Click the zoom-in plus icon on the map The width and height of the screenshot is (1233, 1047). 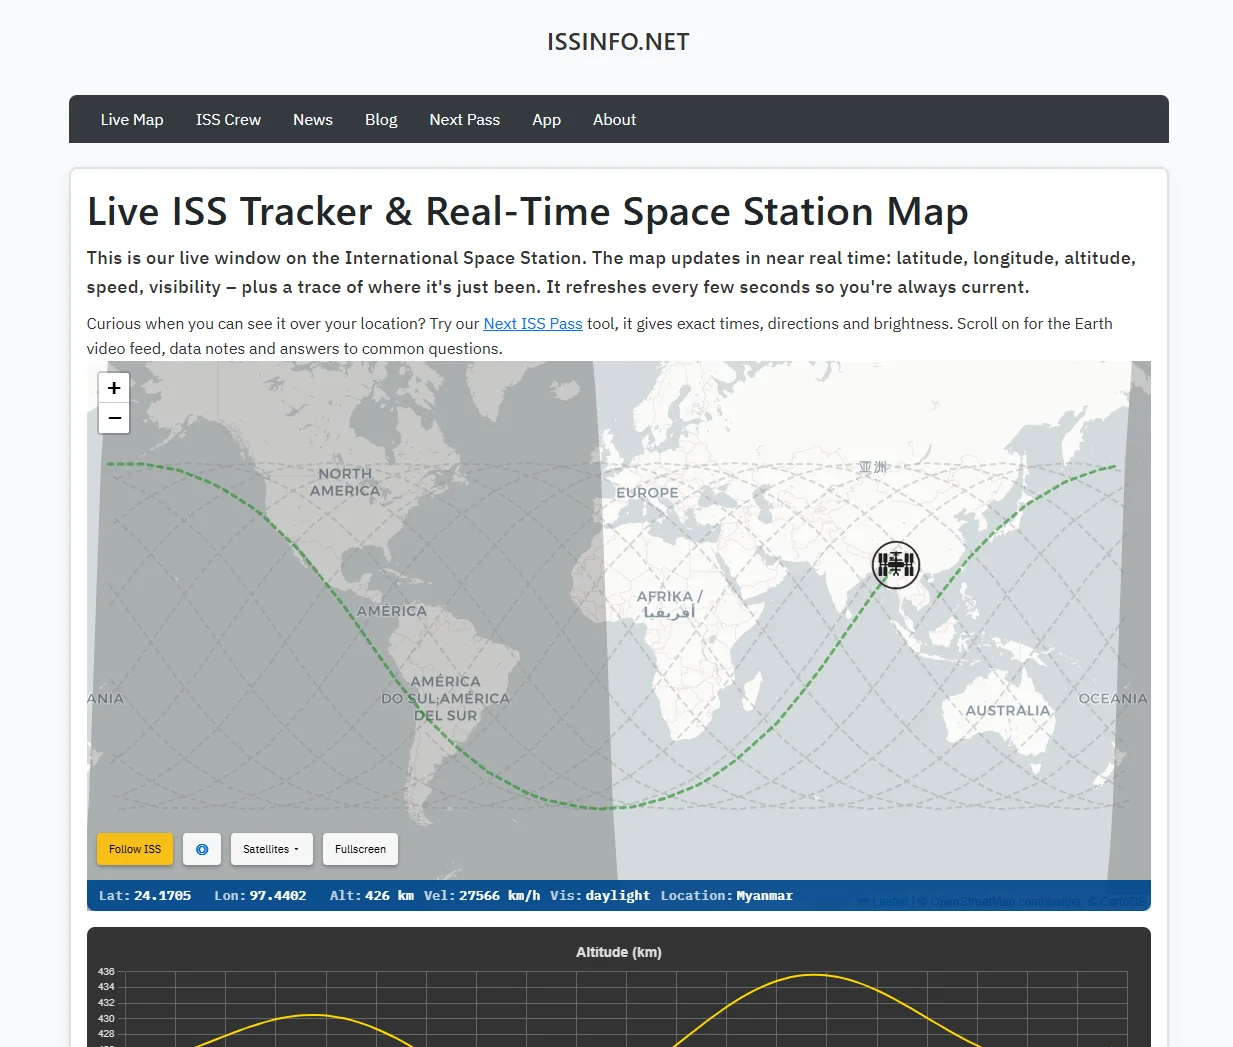click(x=114, y=387)
